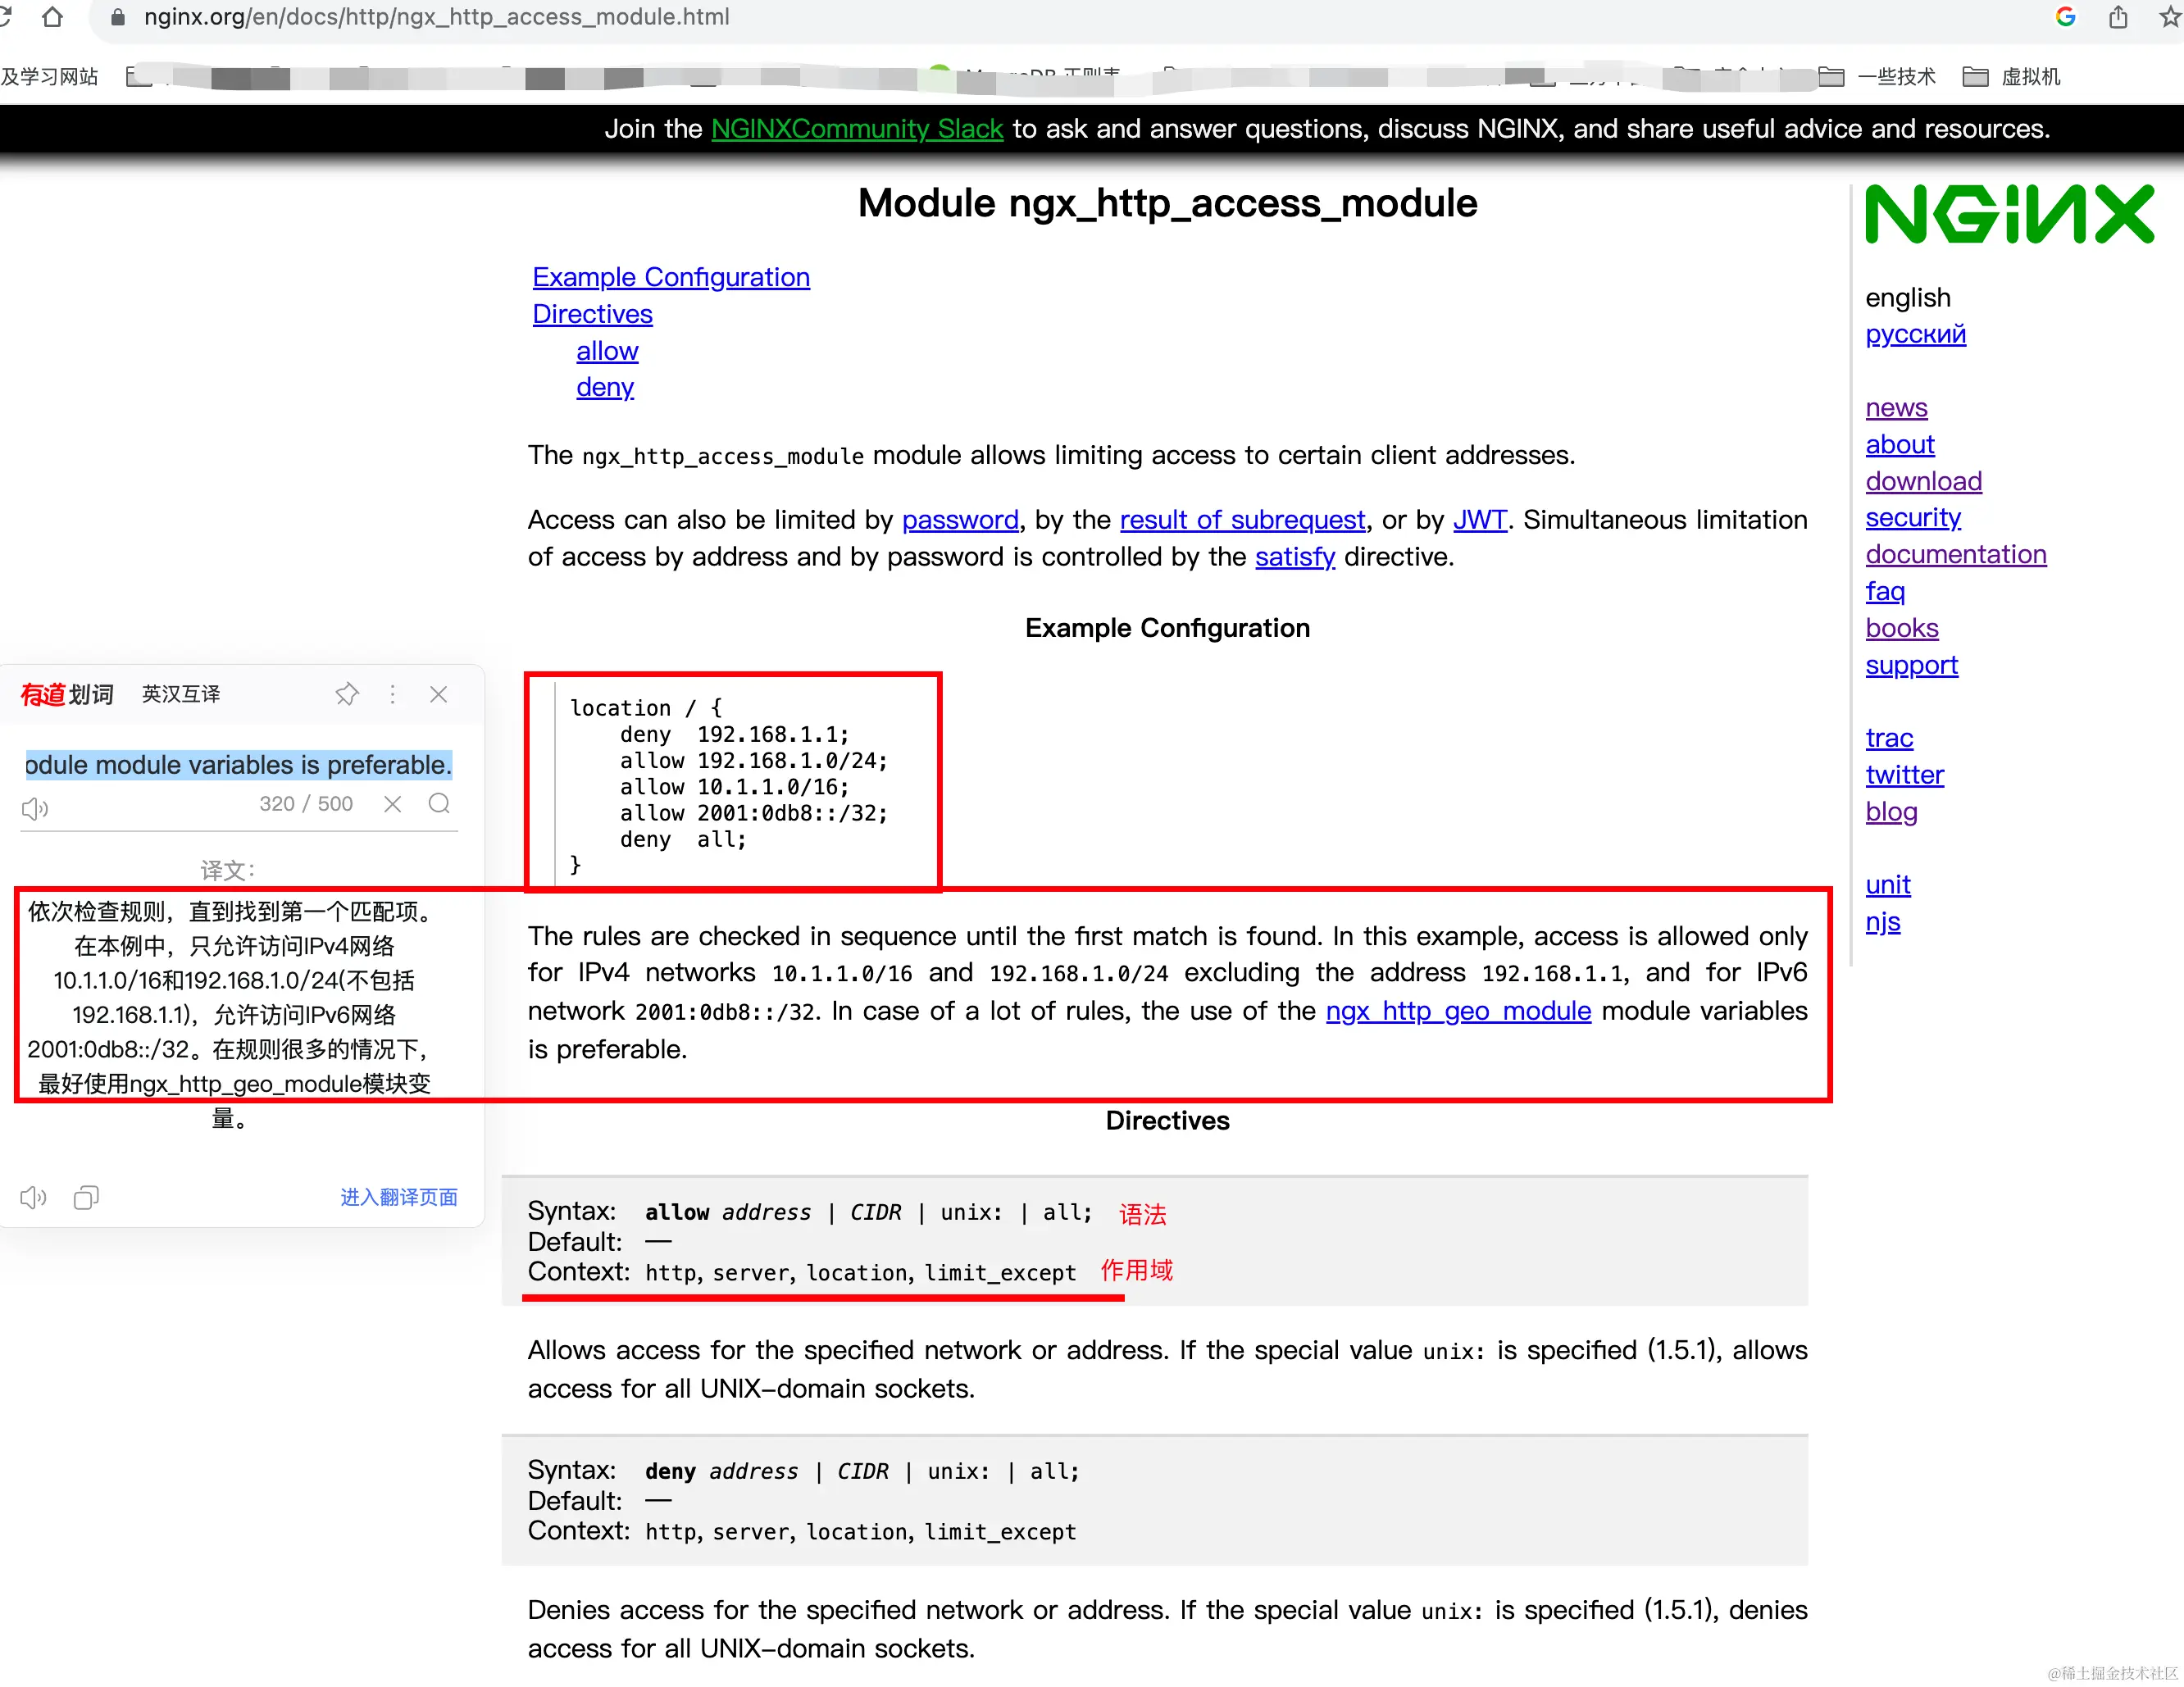Open the three-dot options menu in Youdao popup
Screen dimensions: 2184x1687
point(393,694)
